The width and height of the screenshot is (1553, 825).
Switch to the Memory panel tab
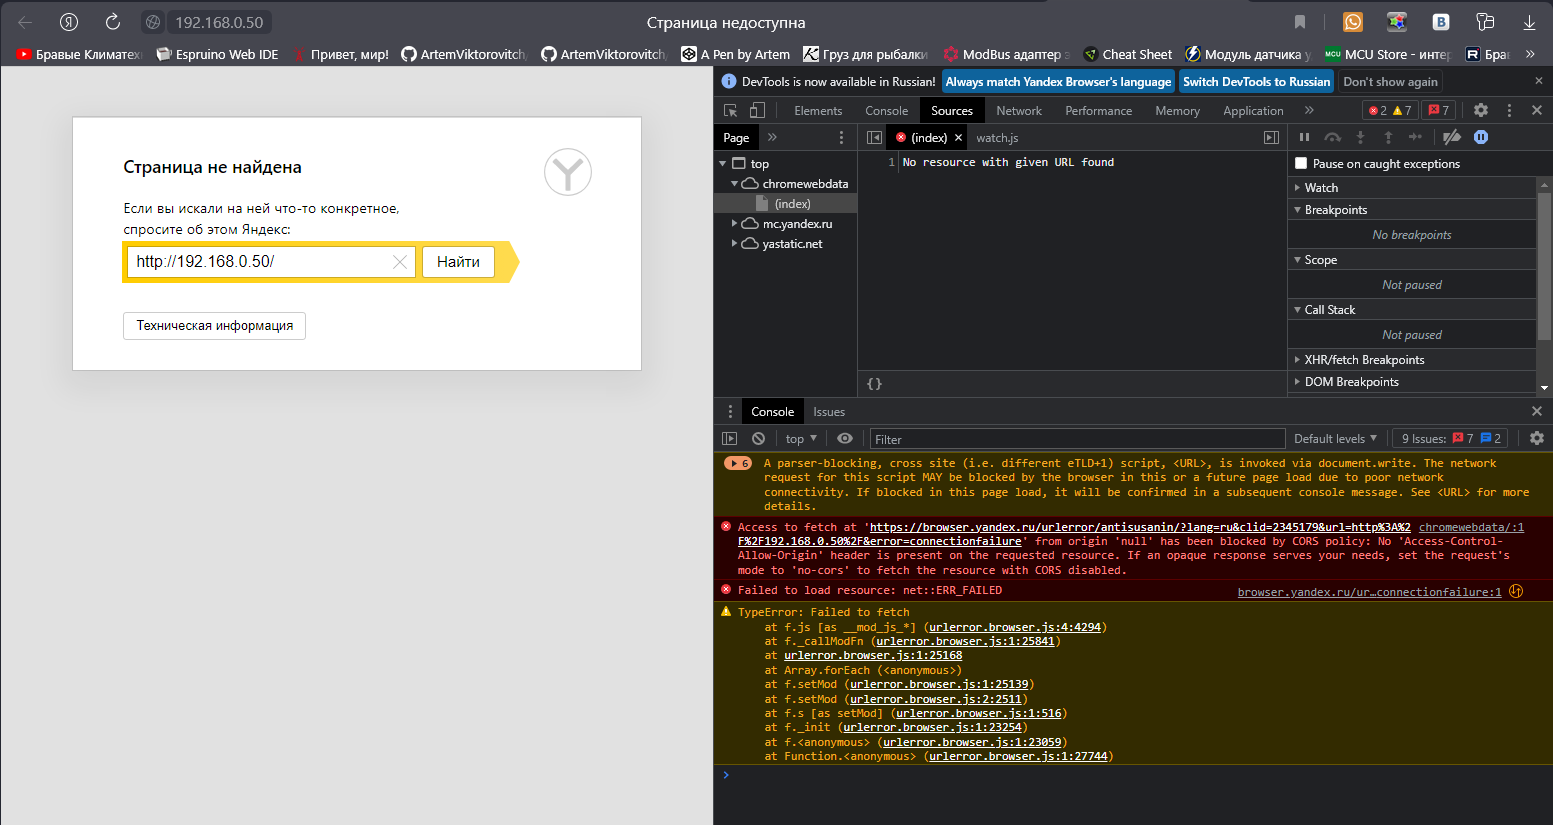coord(1177,111)
